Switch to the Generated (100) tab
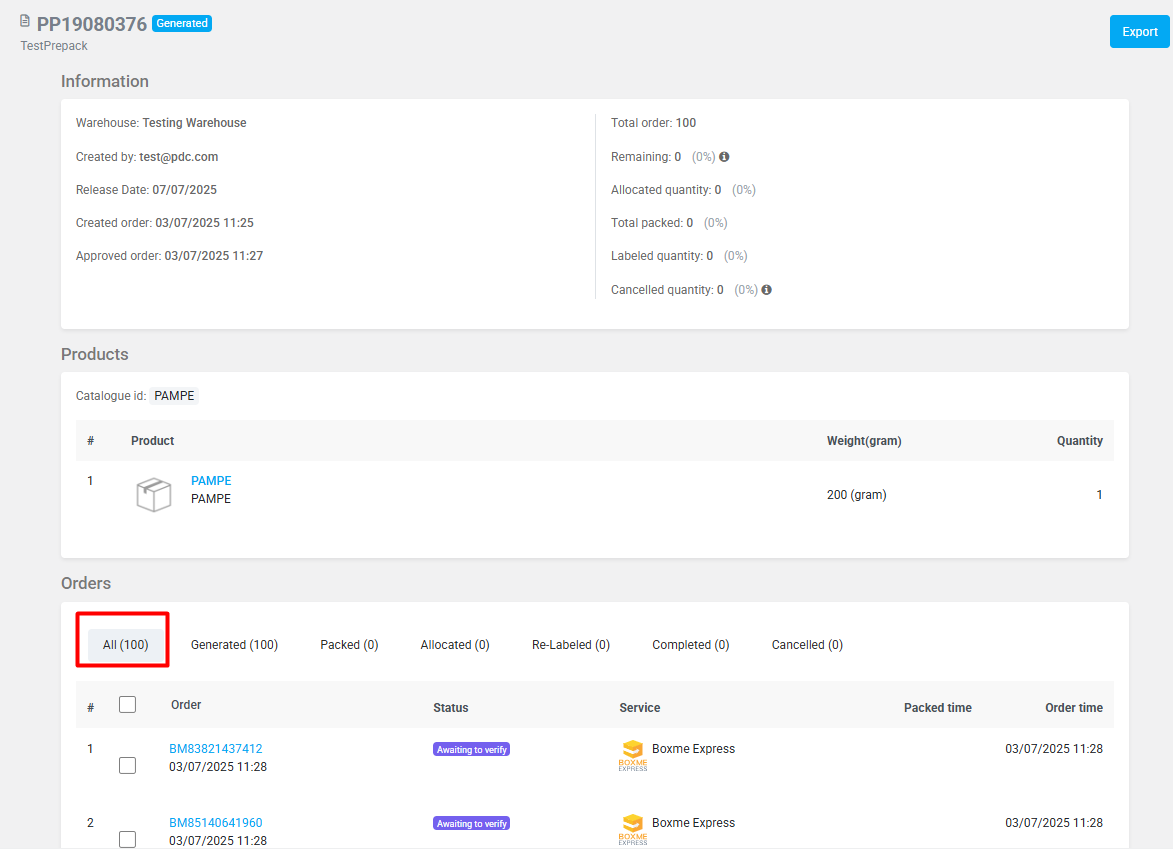Screen dimensions: 1173x857 (x=234, y=645)
